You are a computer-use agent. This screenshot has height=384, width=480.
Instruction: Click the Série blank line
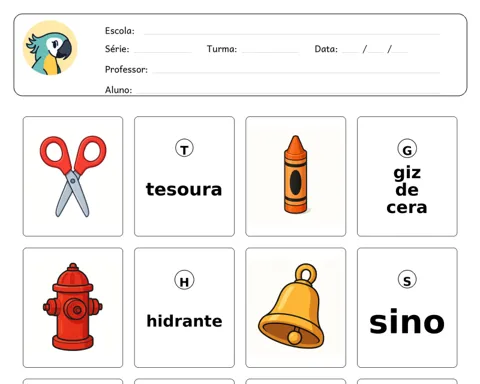click(163, 52)
